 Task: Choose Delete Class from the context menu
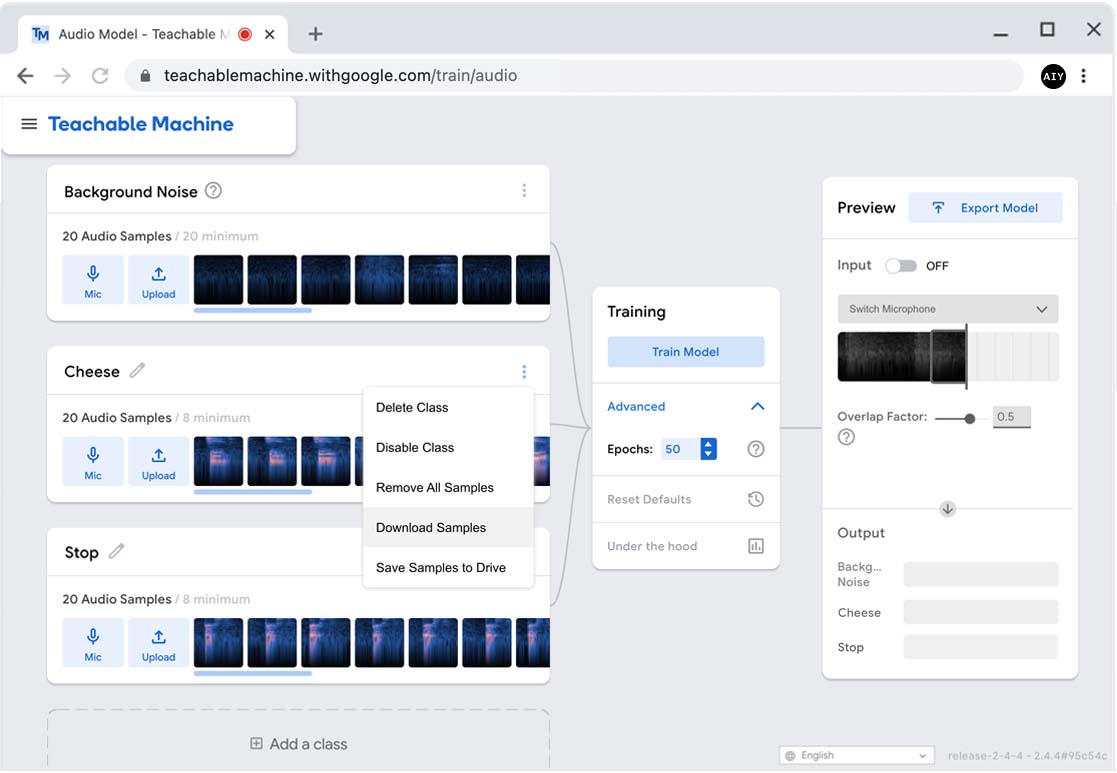(412, 408)
